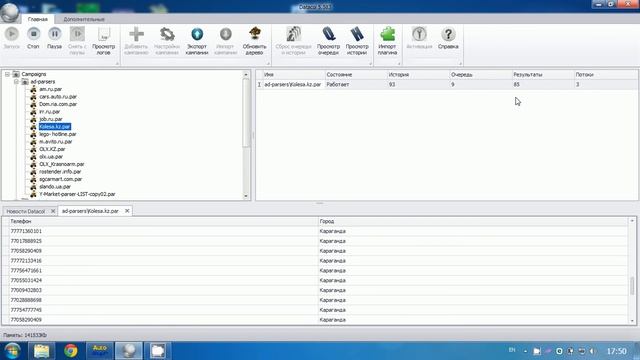Screen dimensions: 640x360
Task: Click phone number 77771360101 cell
Action: (x=163, y=231)
